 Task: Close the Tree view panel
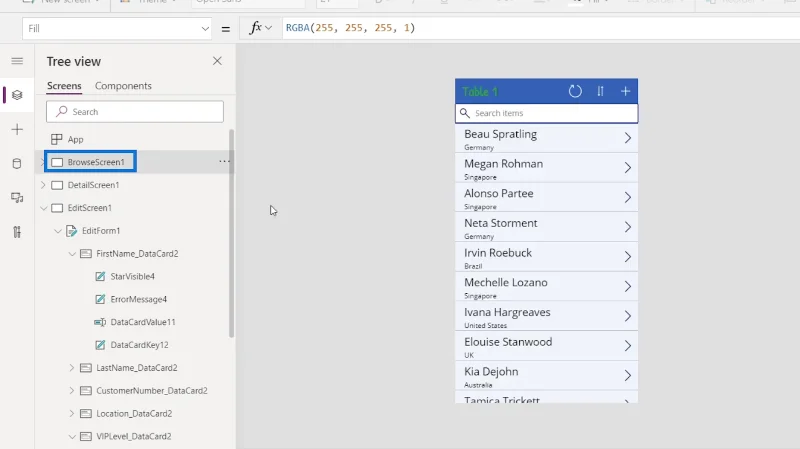tap(217, 61)
